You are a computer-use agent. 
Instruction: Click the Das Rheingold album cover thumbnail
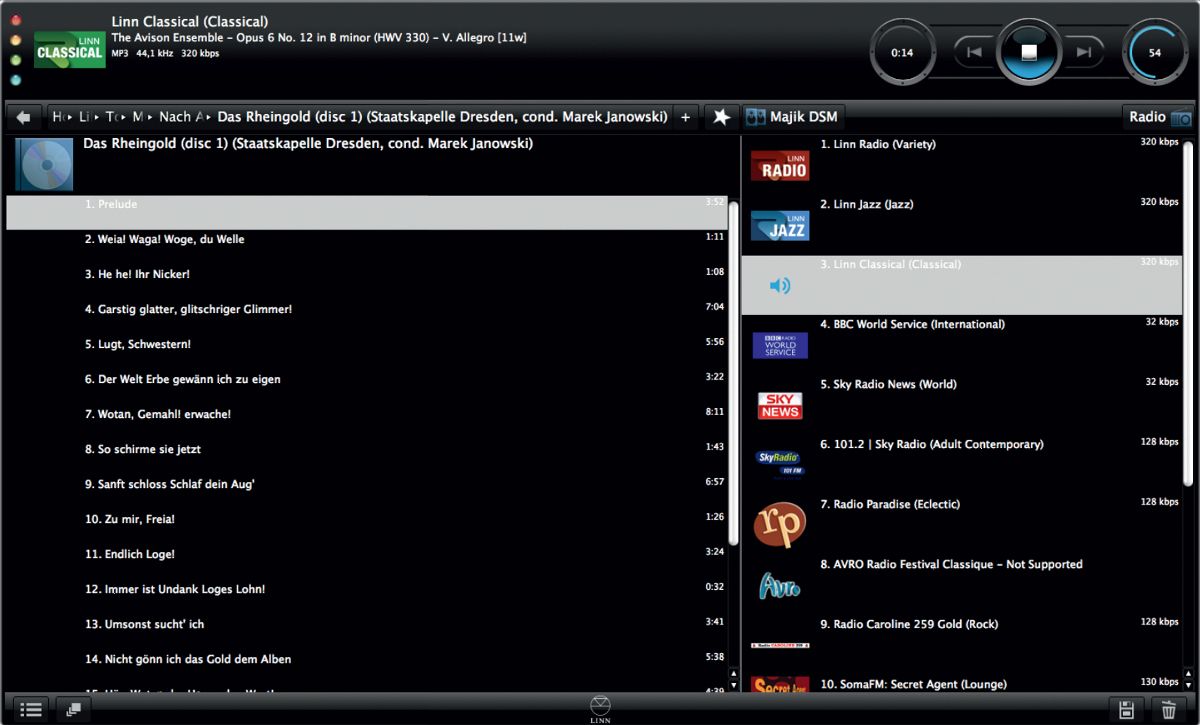pyautogui.click(x=44, y=164)
